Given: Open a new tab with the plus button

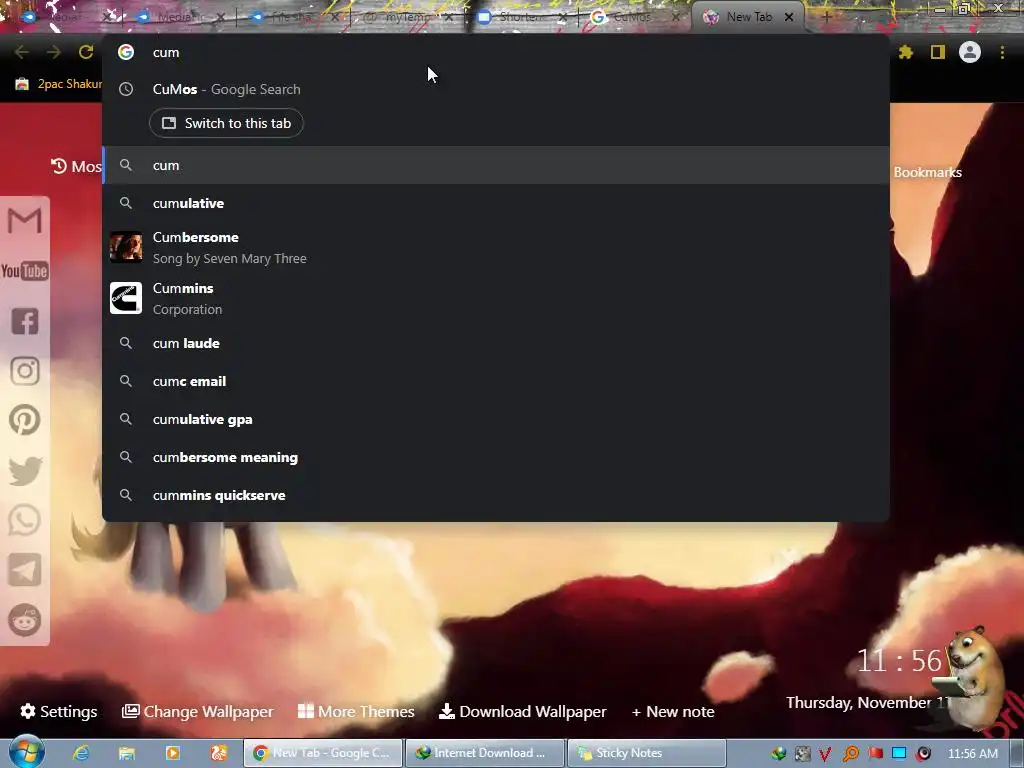Looking at the screenshot, I should [x=826, y=17].
